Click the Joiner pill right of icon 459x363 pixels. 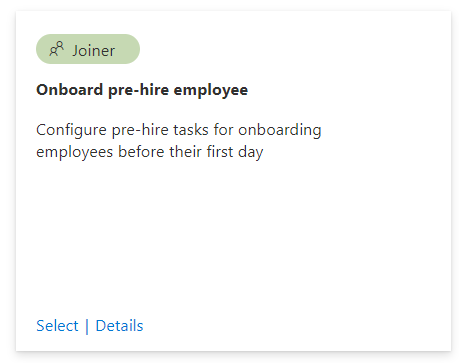pyautogui.click(x=94, y=51)
